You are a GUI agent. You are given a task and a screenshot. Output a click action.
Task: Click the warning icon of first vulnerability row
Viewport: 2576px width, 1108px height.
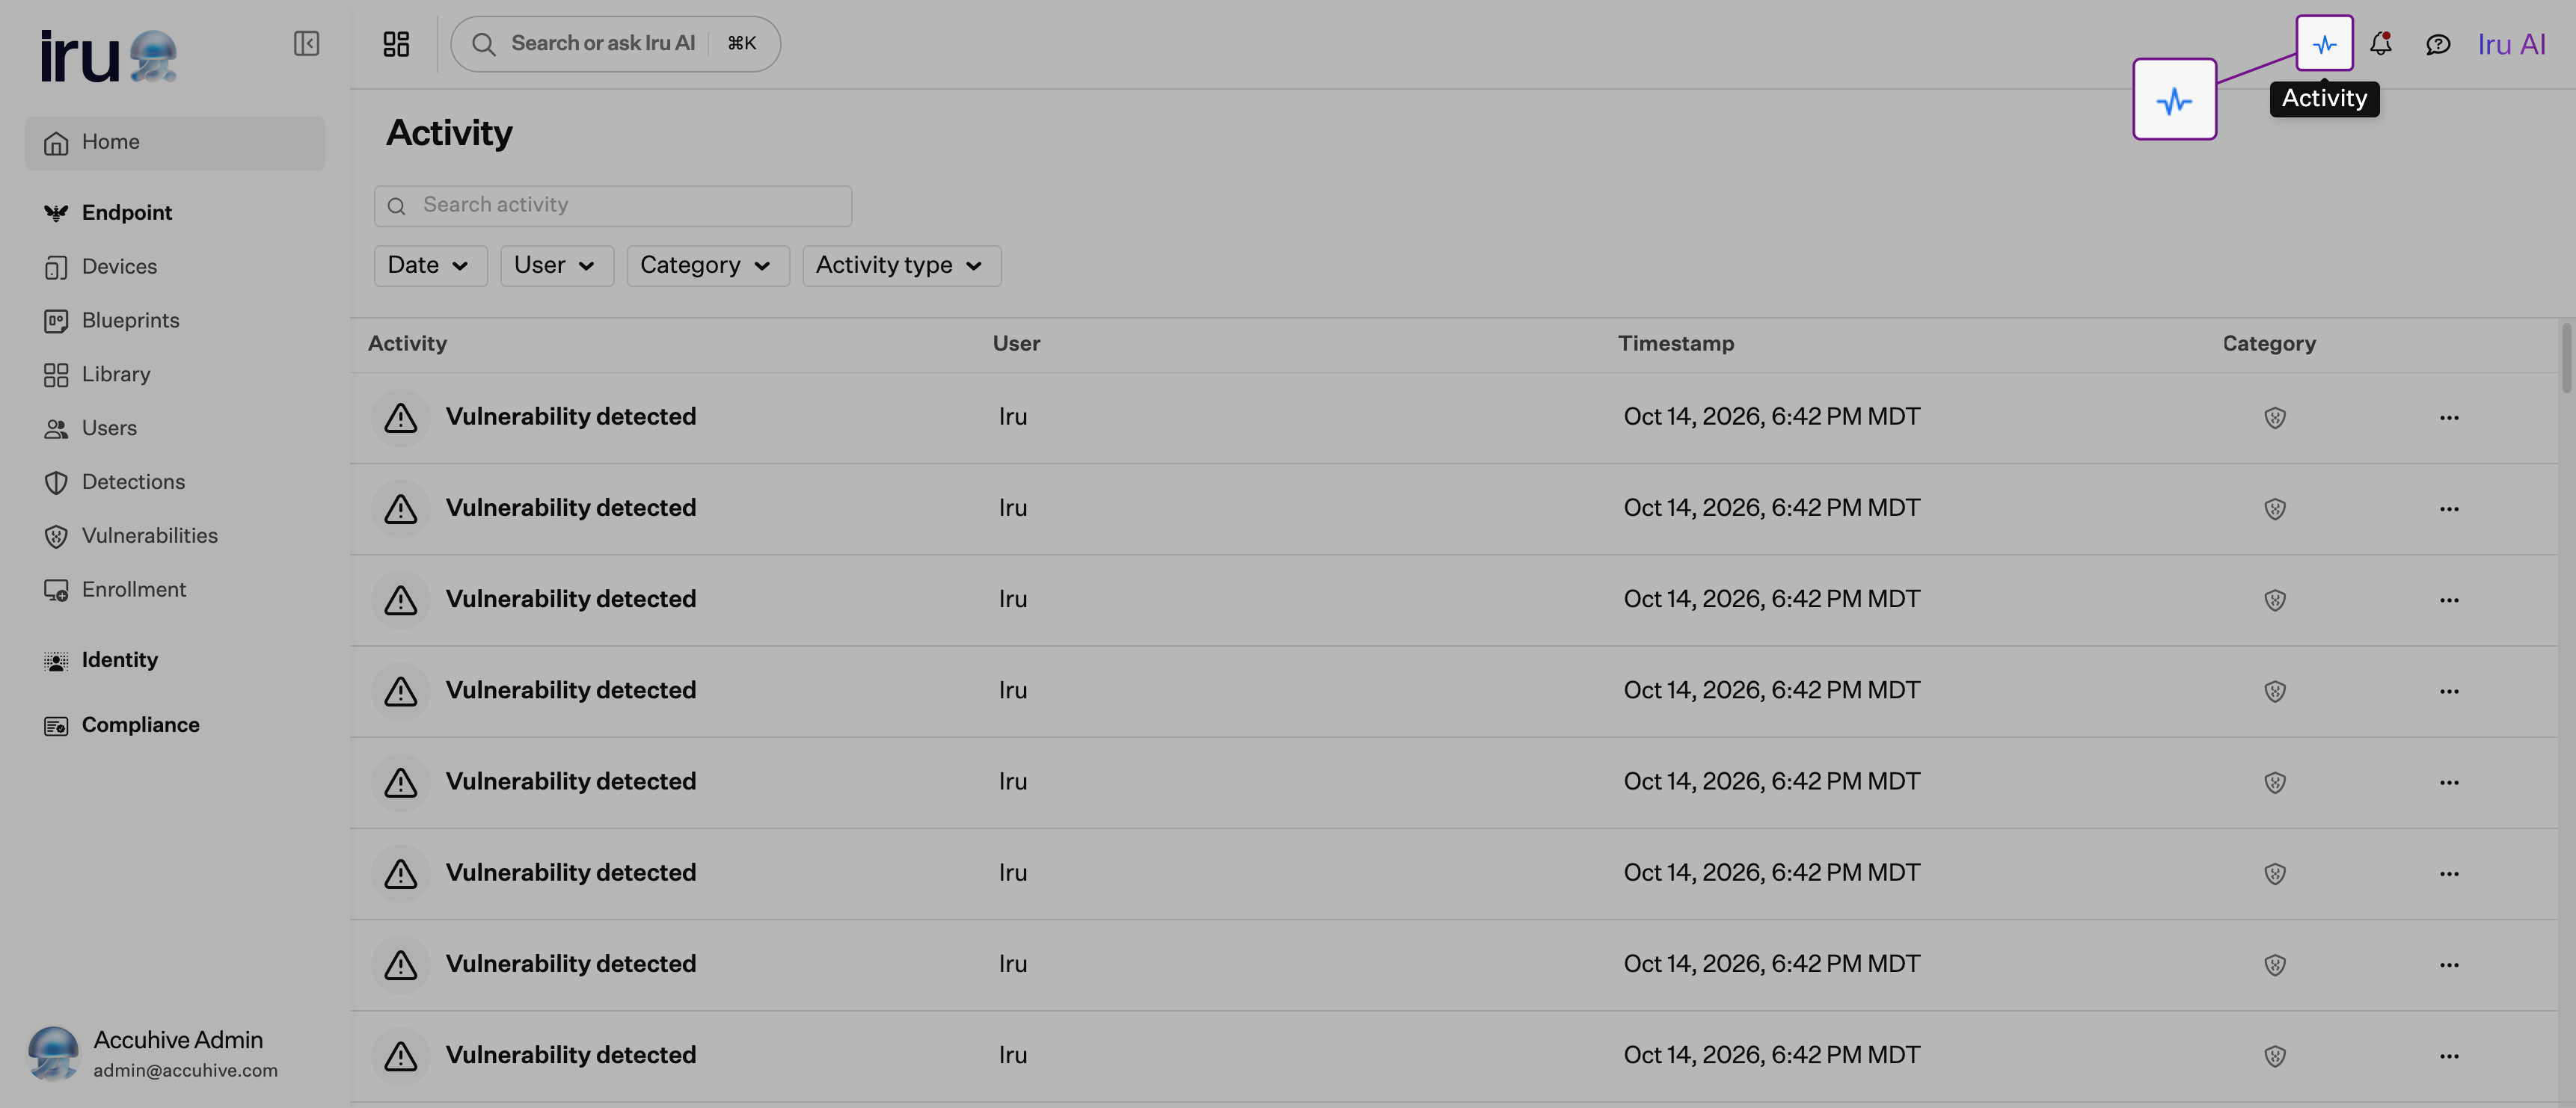pyautogui.click(x=401, y=417)
